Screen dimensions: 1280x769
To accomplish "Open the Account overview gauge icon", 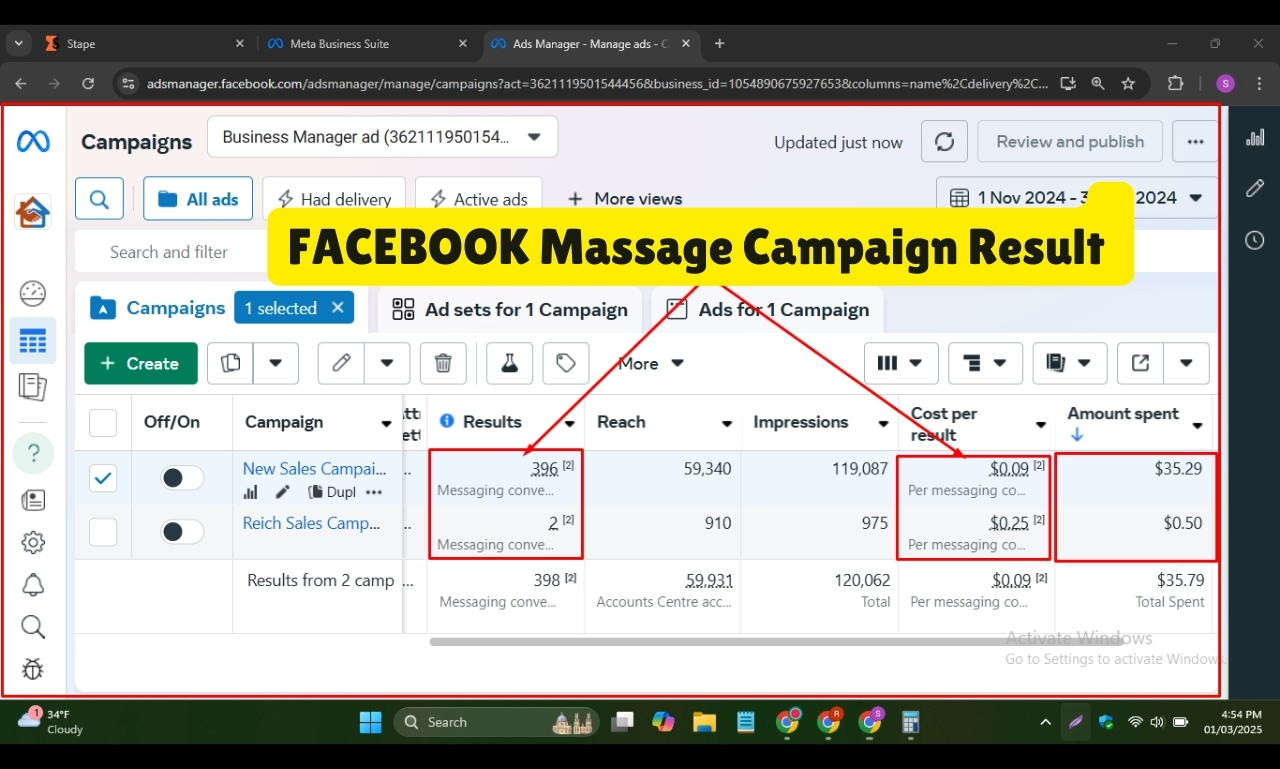I will pyautogui.click(x=33, y=293).
